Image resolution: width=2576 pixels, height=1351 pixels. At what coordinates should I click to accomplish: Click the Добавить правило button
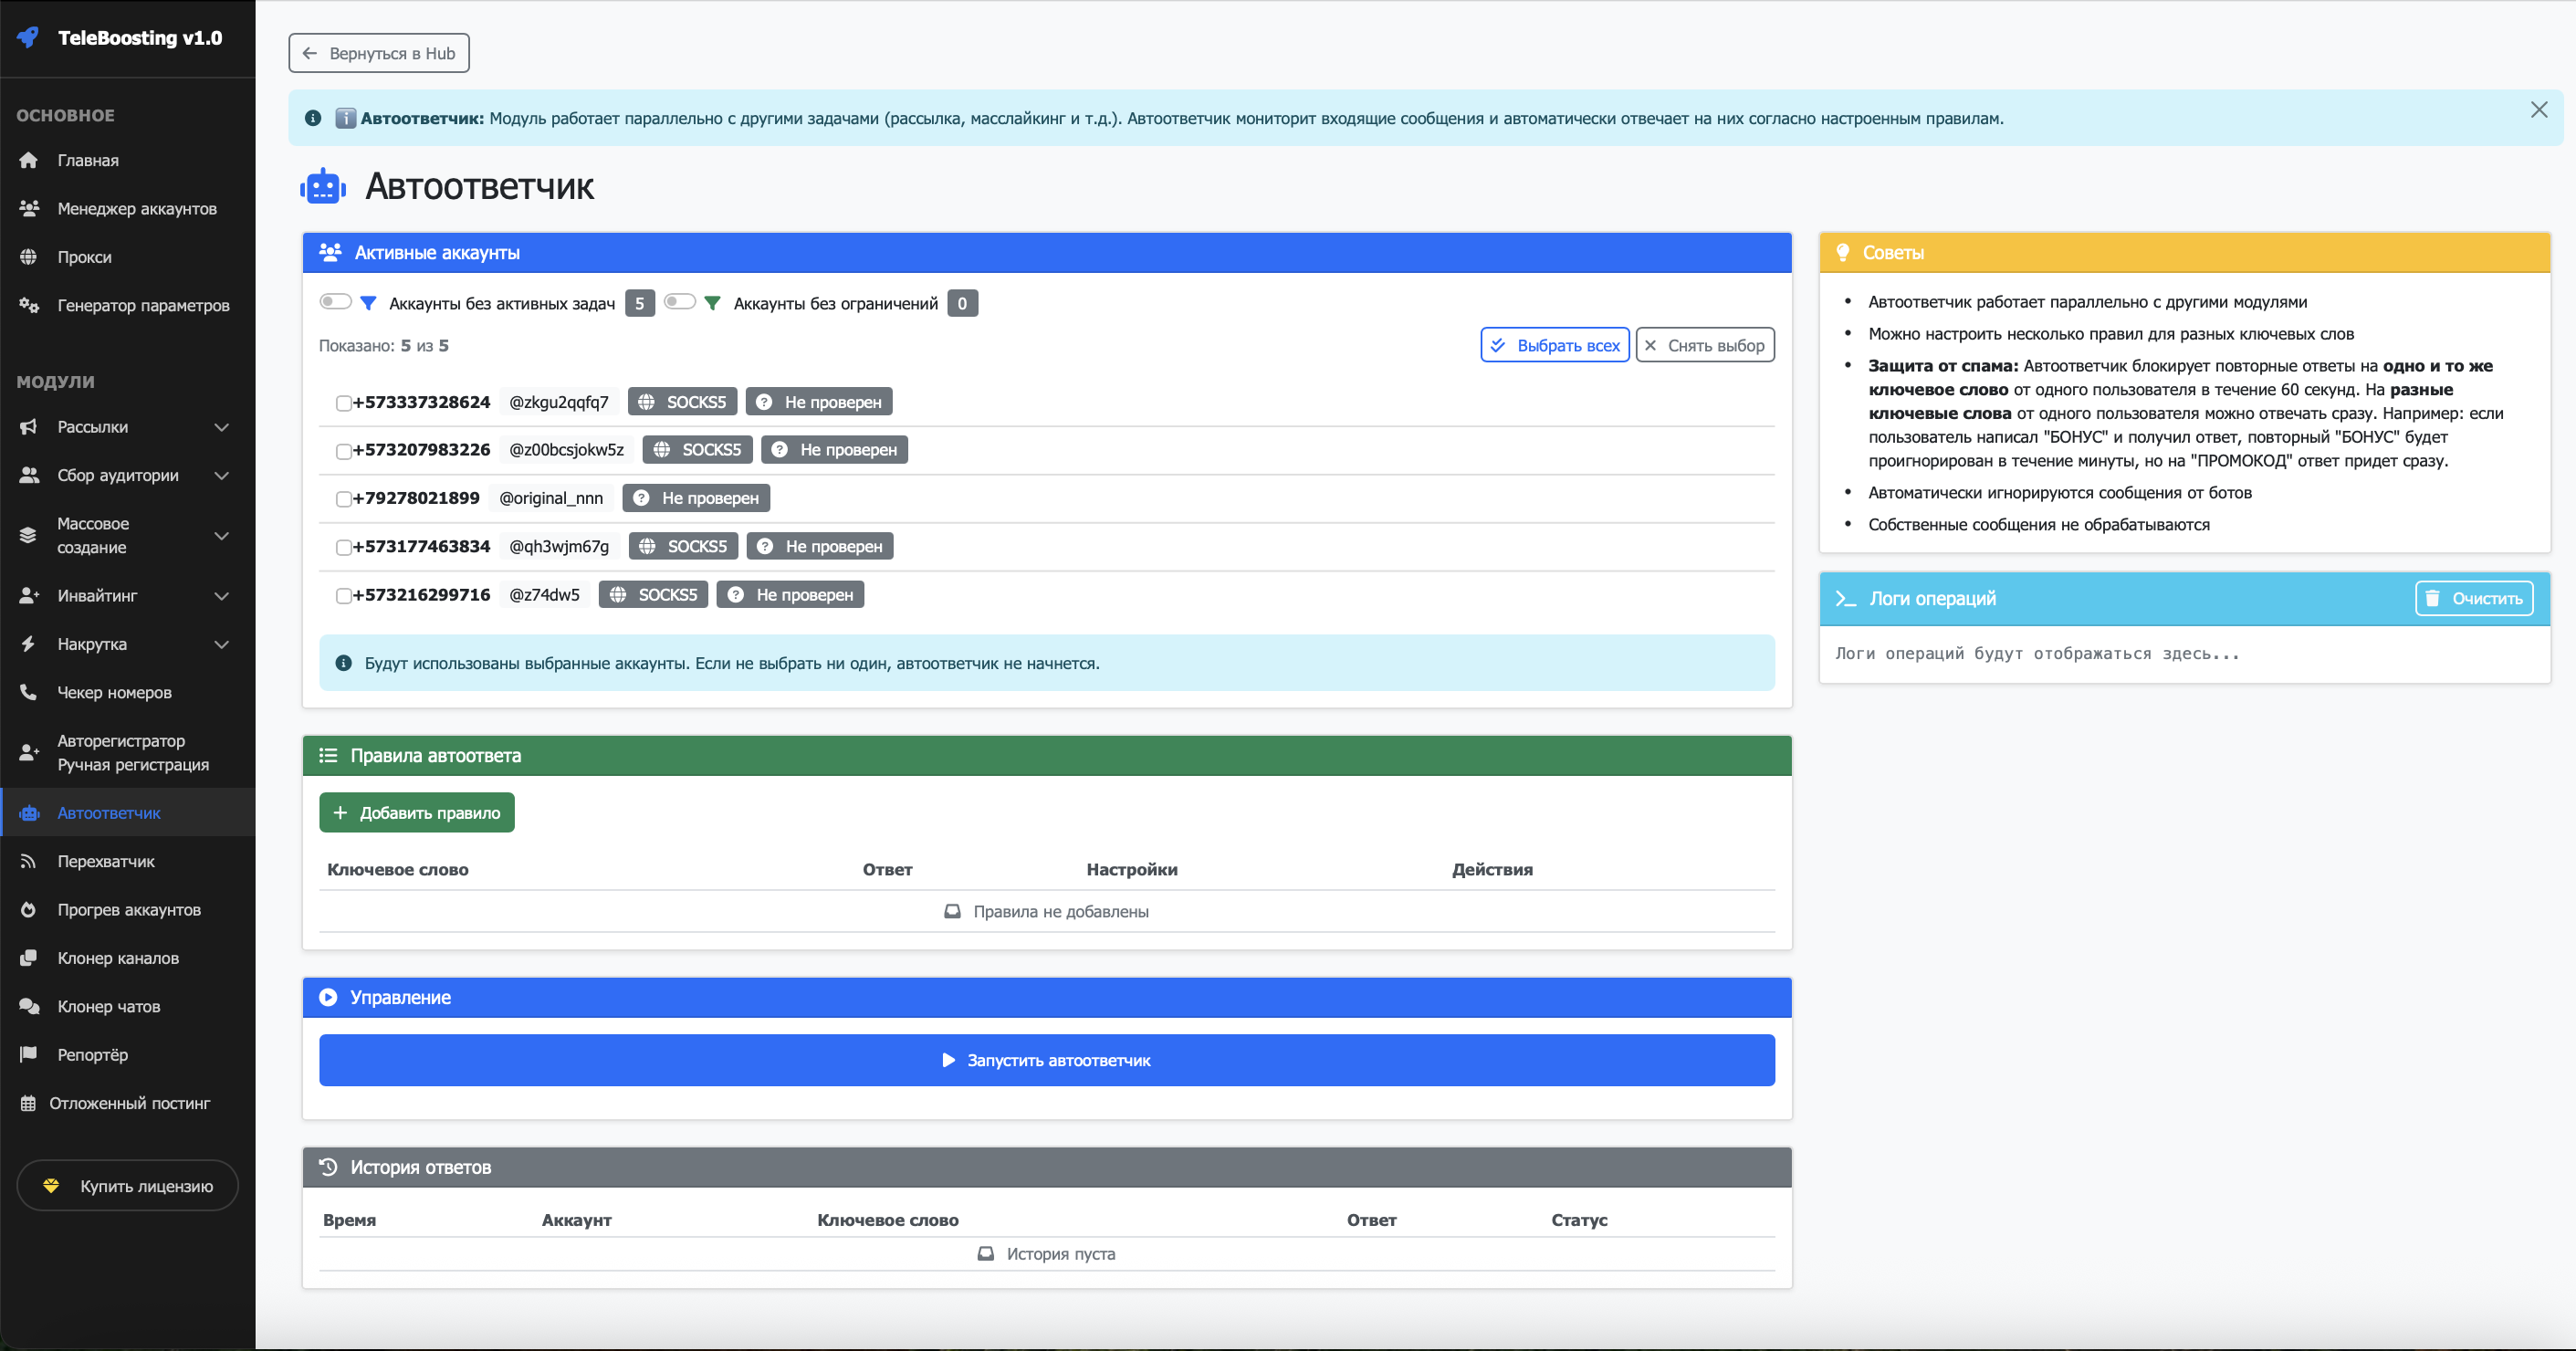416,813
